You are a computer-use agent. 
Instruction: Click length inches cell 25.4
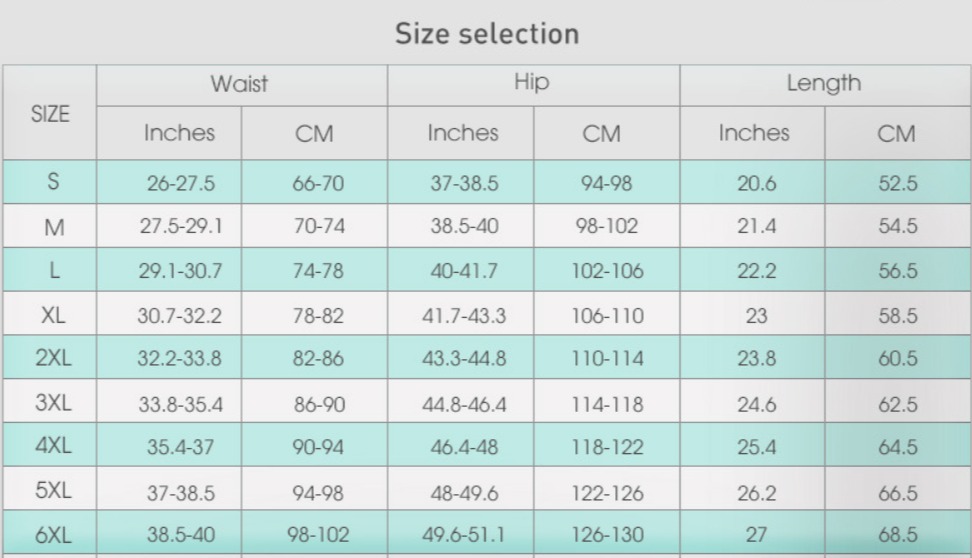[x=756, y=447]
